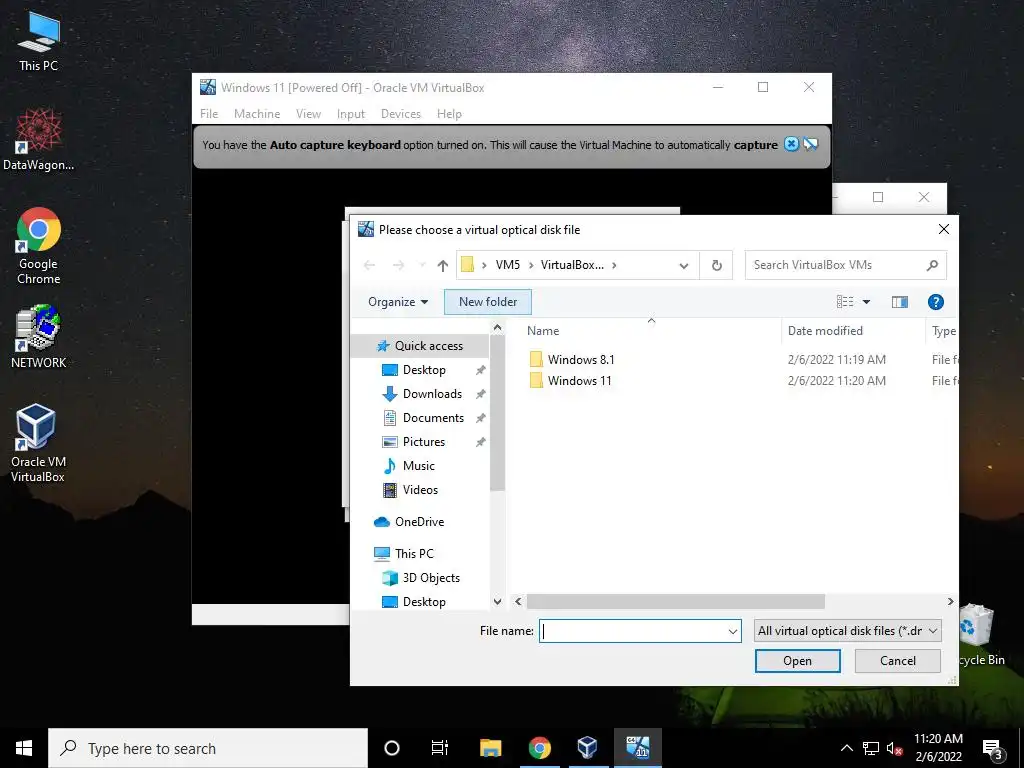1024x768 pixels.
Task: Open view options dropdown arrow
Action: pyautogui.click(x=866, y=302)
